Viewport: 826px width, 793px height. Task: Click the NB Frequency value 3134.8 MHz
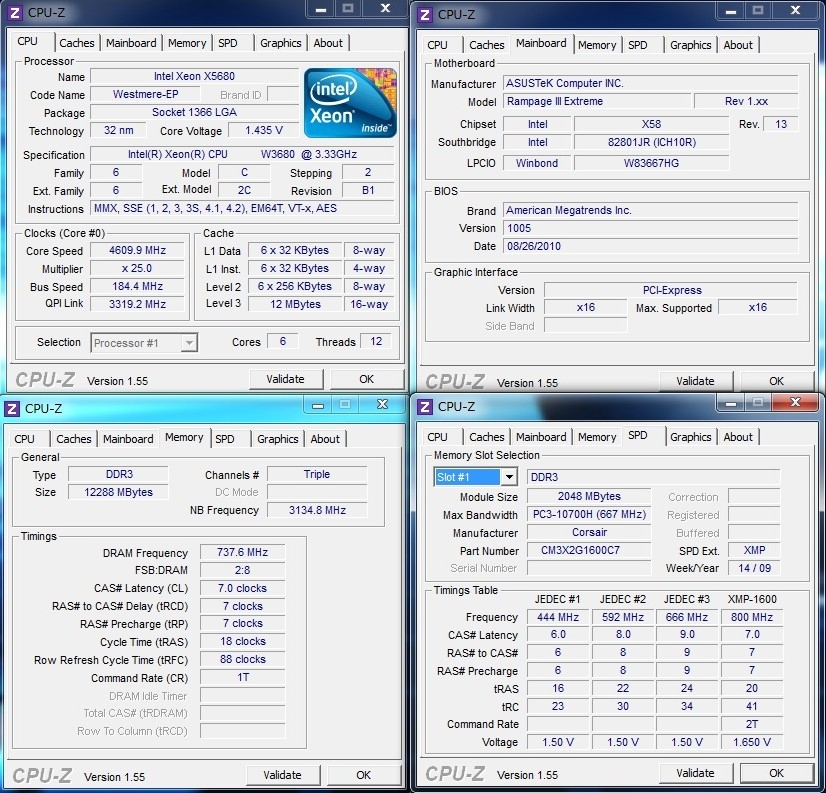click(x=317, y=510)
